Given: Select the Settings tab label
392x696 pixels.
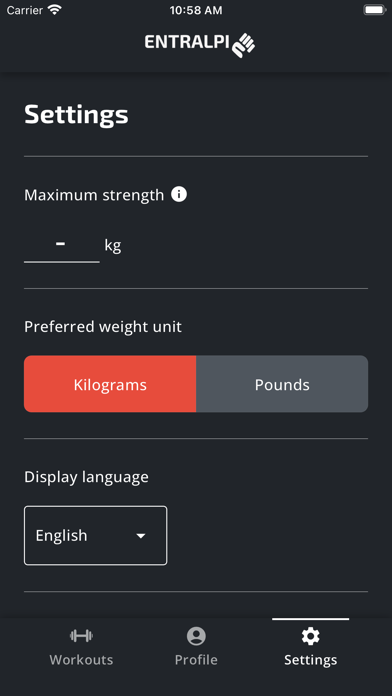Looking at the screenshot, I should click(310, 660).
